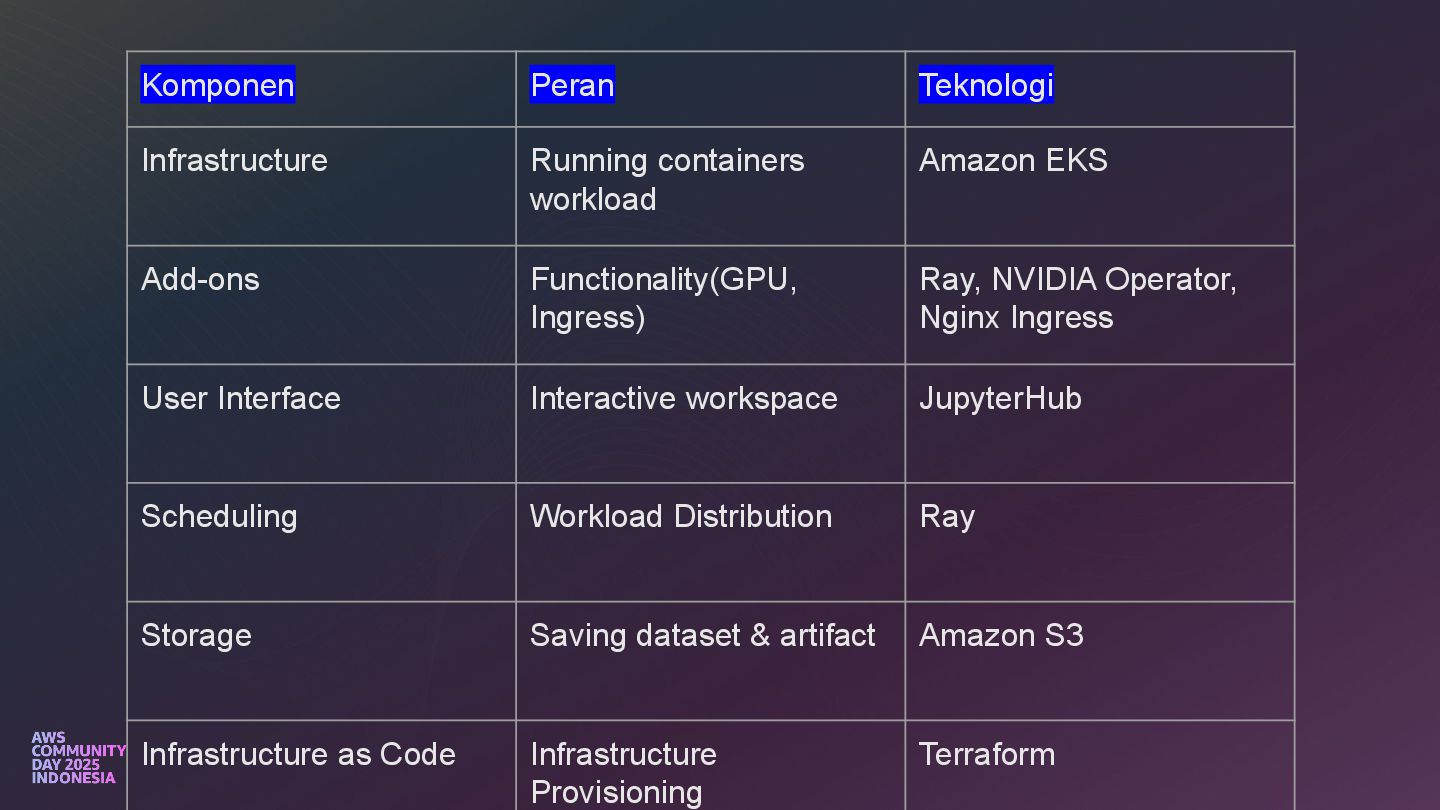Select the JupyterHub cell

tap(1000, 398)
